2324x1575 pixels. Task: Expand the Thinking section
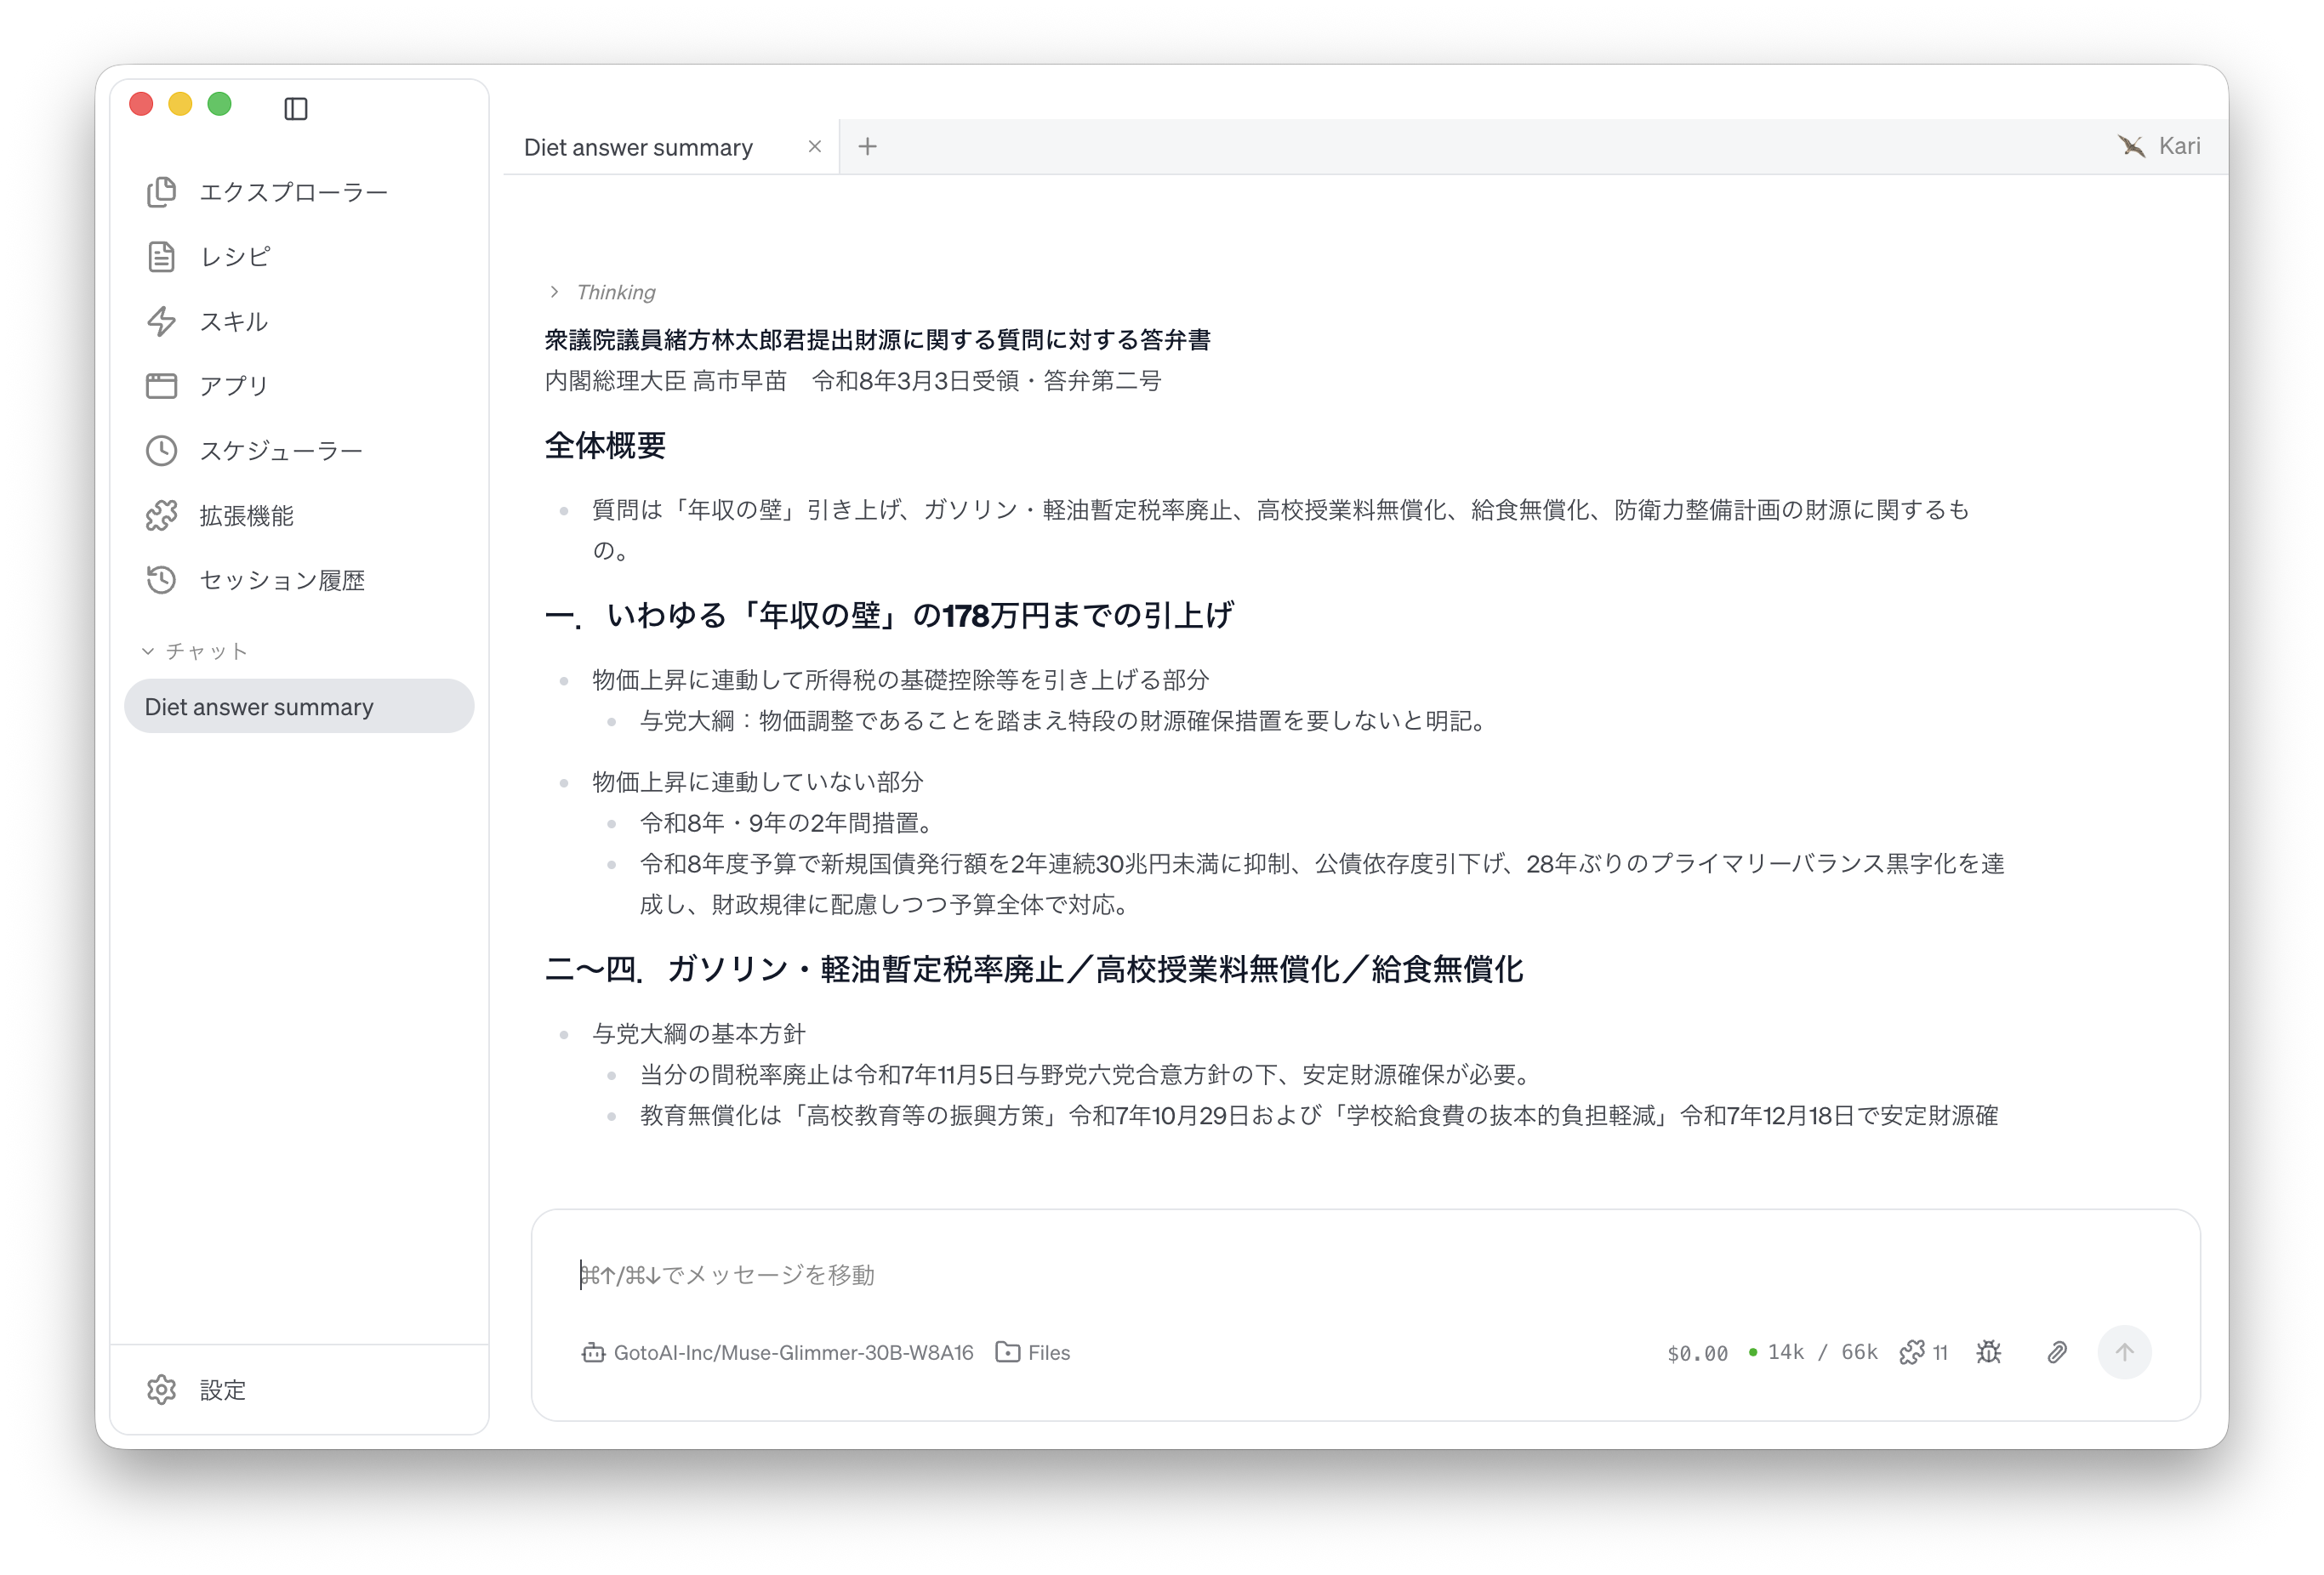coord(602,292)
